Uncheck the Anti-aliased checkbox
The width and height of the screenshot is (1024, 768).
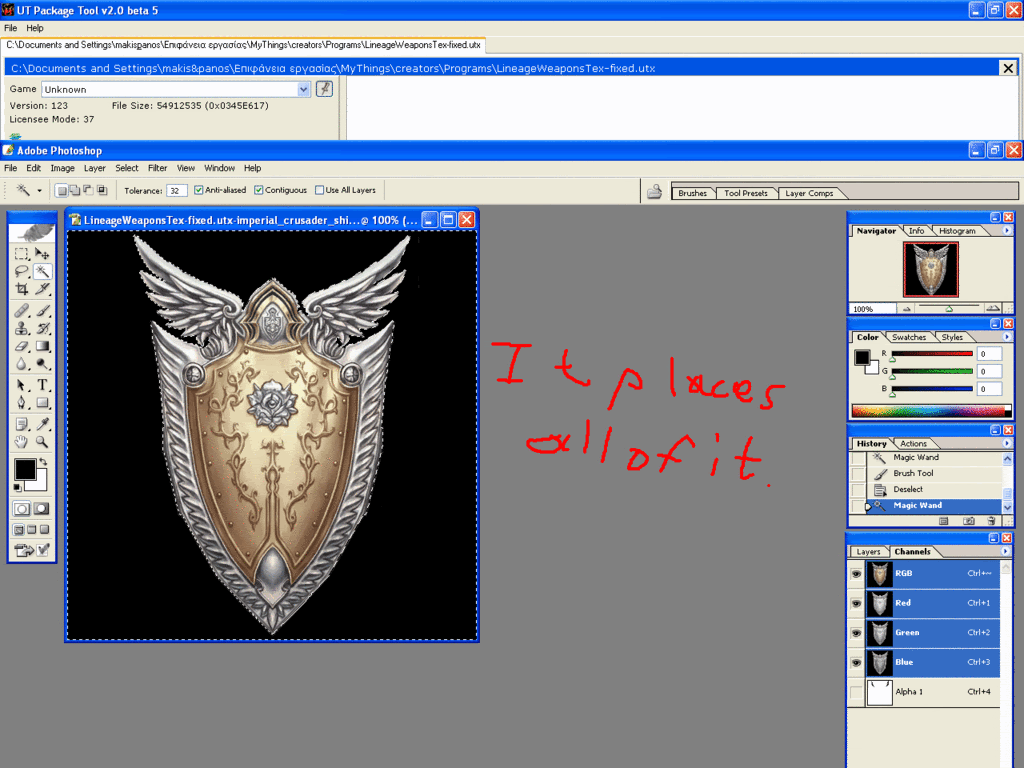pos(199,190)
